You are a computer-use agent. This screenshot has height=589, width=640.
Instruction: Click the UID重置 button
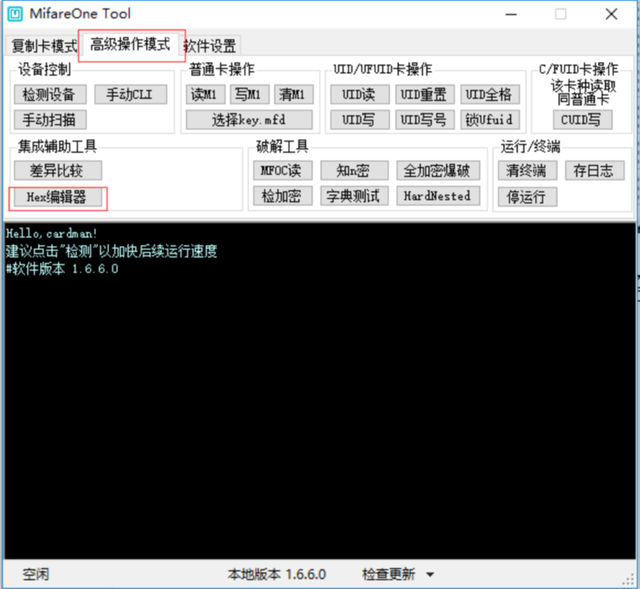tap(424, 95)
